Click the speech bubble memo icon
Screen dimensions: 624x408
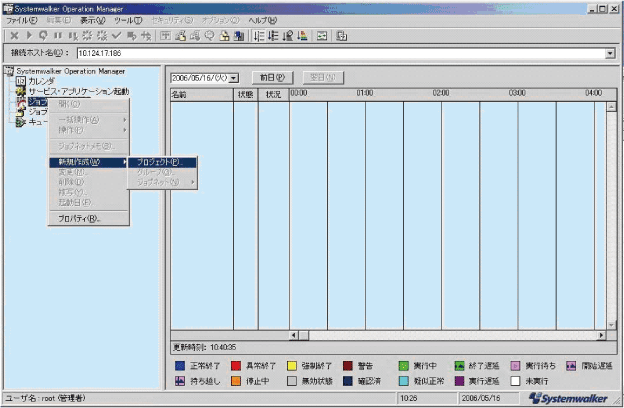coord(209,36)
